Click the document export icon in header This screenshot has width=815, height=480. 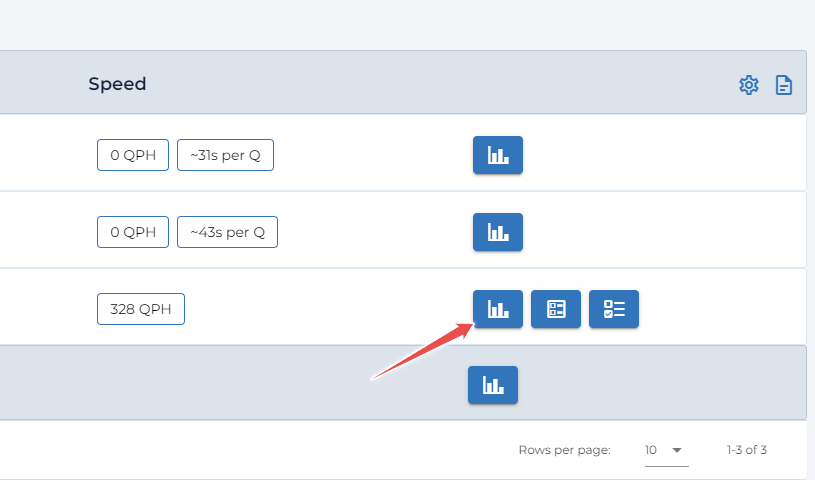click(784, 85)
